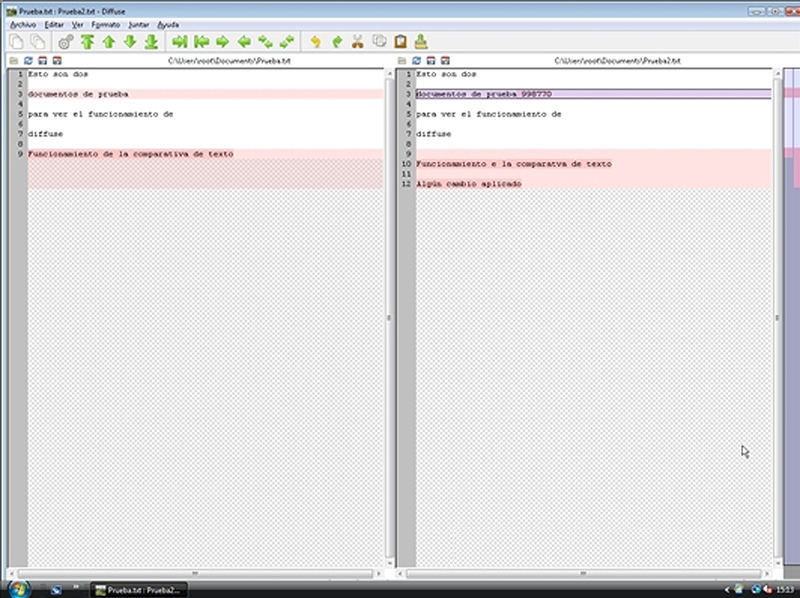Activate the Prueba.txt : Prueba2 taskbar button
Screen dimensions: 800x598
click(x=139, y=590)
